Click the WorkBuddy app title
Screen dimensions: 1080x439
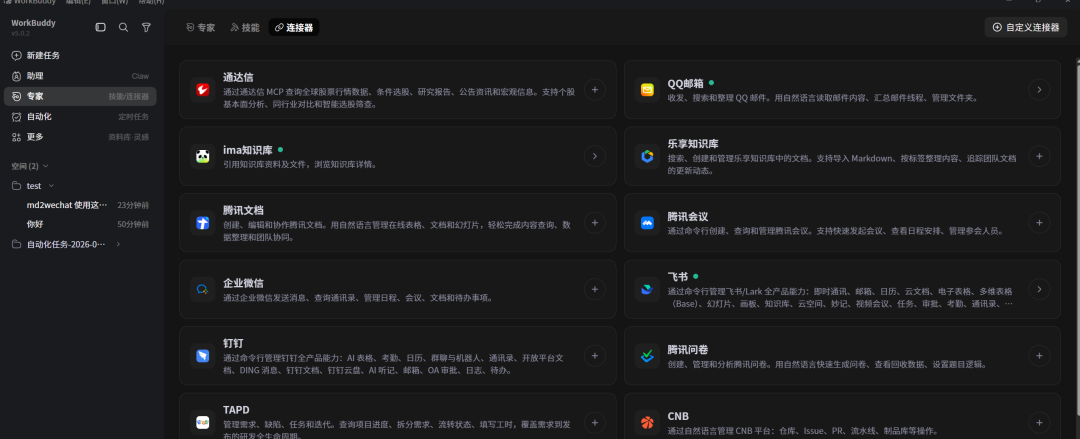pos(34,23)
